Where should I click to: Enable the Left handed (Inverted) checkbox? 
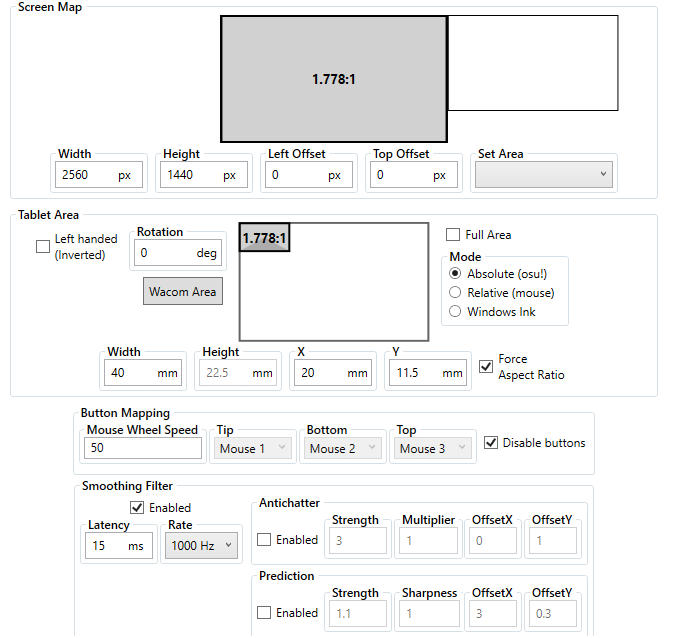tap(43, 247)
